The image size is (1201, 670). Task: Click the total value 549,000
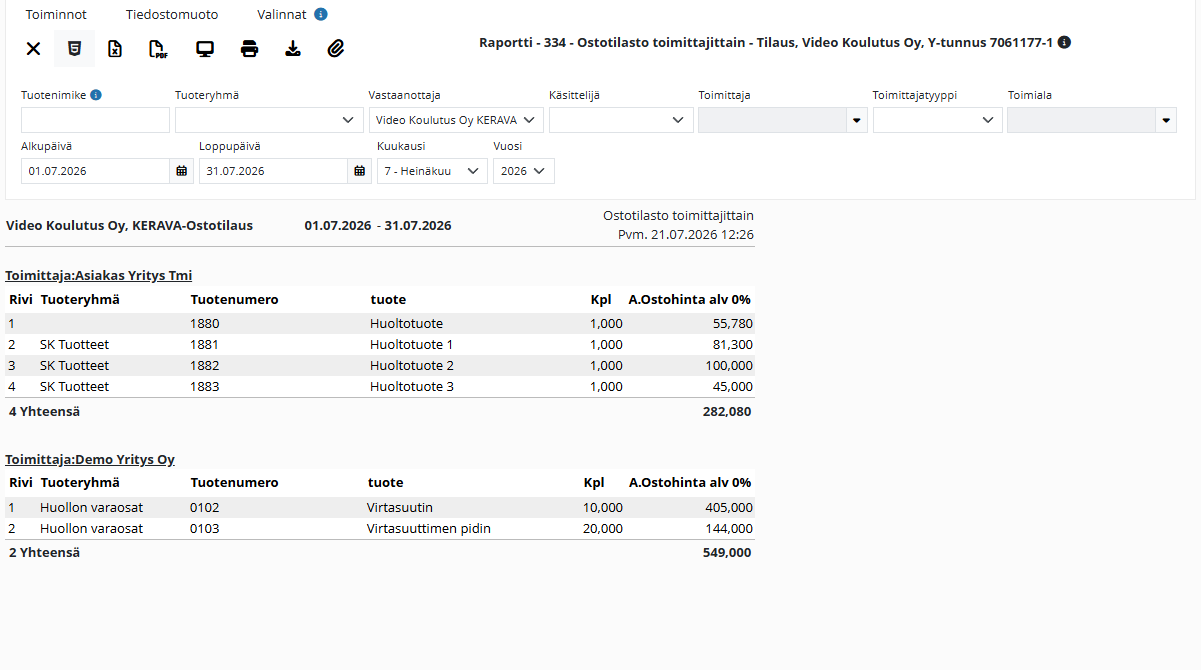click(x=727, y=552)
